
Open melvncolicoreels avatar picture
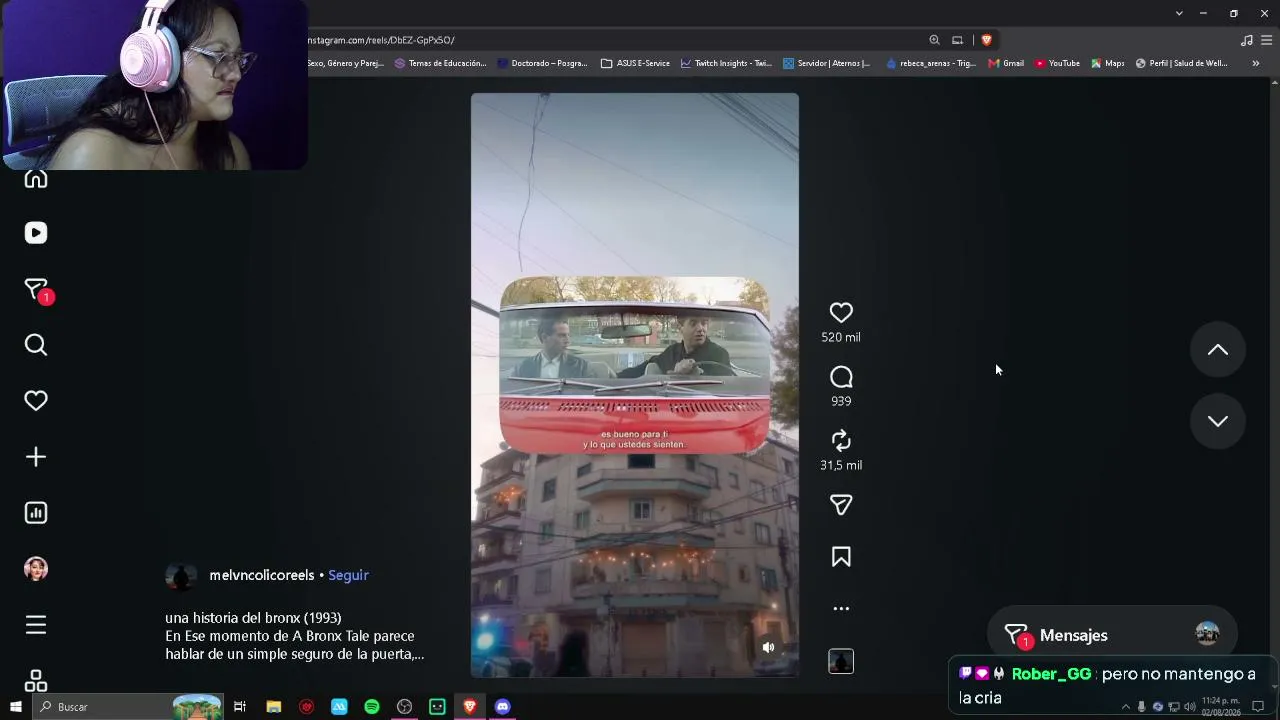(x=181, y=576)
